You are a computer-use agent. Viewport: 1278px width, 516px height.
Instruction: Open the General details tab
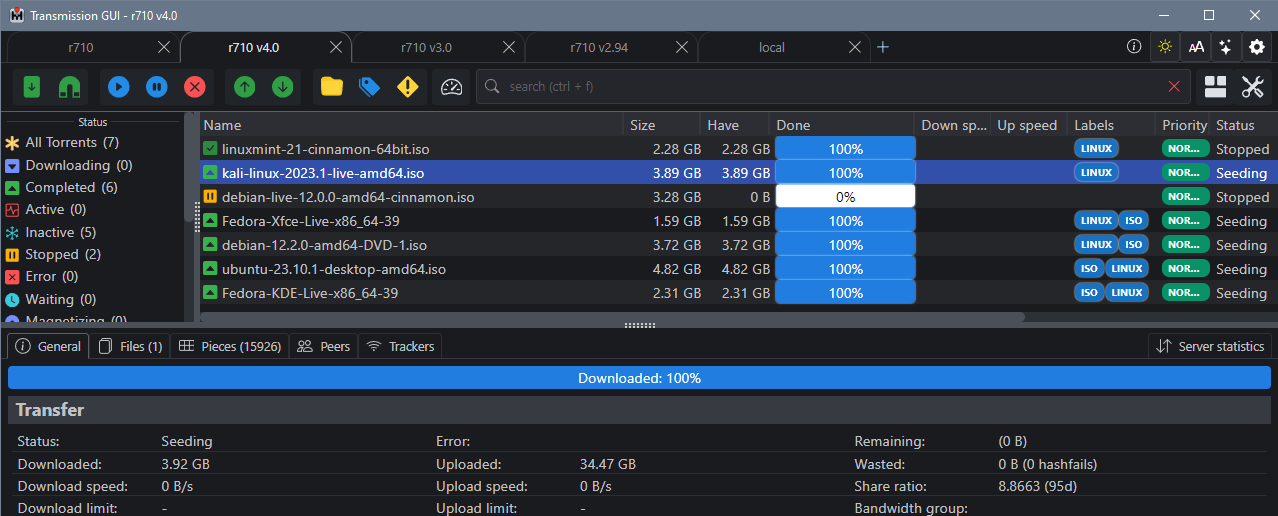click(48, 346)
